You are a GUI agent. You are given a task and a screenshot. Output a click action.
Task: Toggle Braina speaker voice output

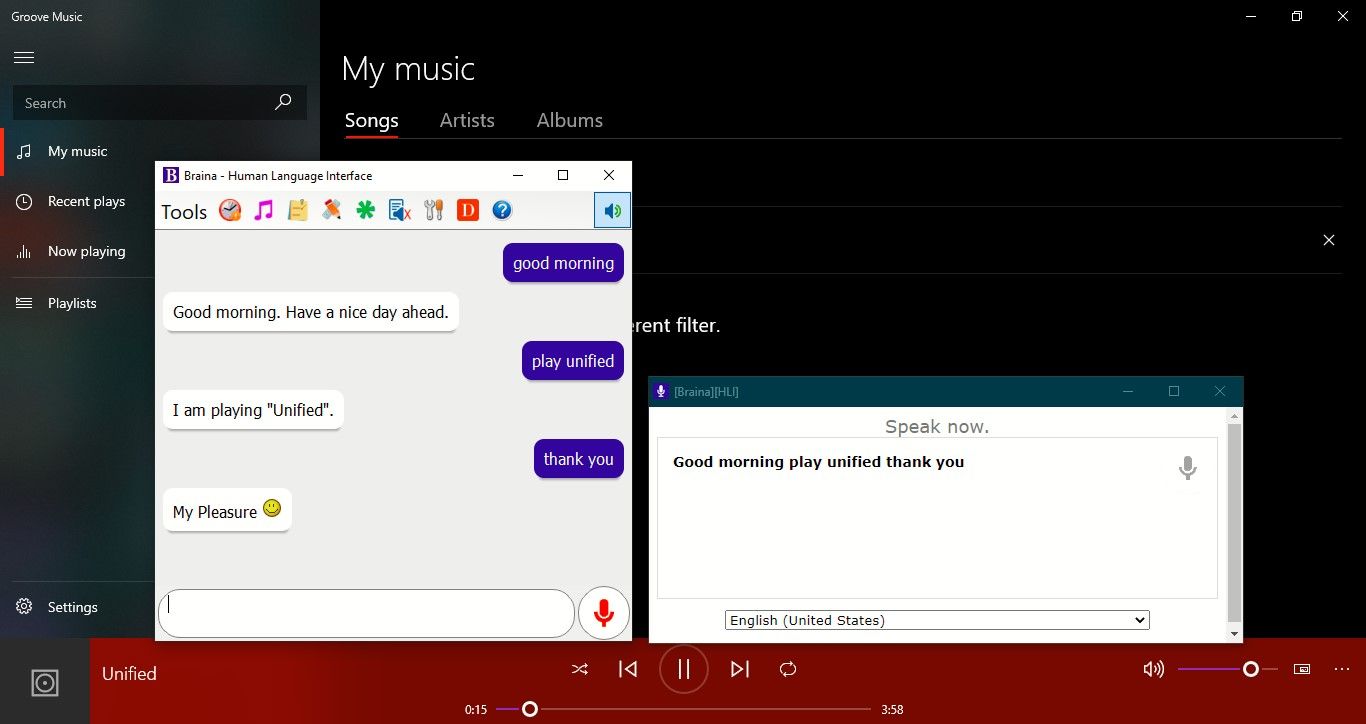pos(612,211)
